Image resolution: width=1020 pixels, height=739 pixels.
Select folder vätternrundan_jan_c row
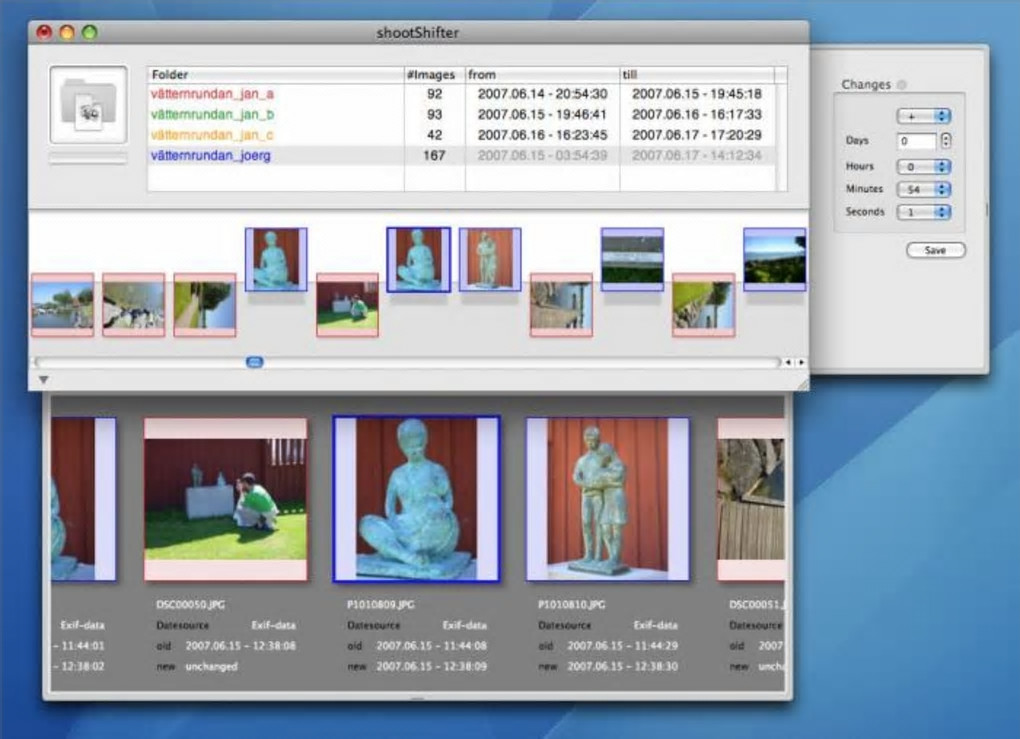tap(461, 135)
